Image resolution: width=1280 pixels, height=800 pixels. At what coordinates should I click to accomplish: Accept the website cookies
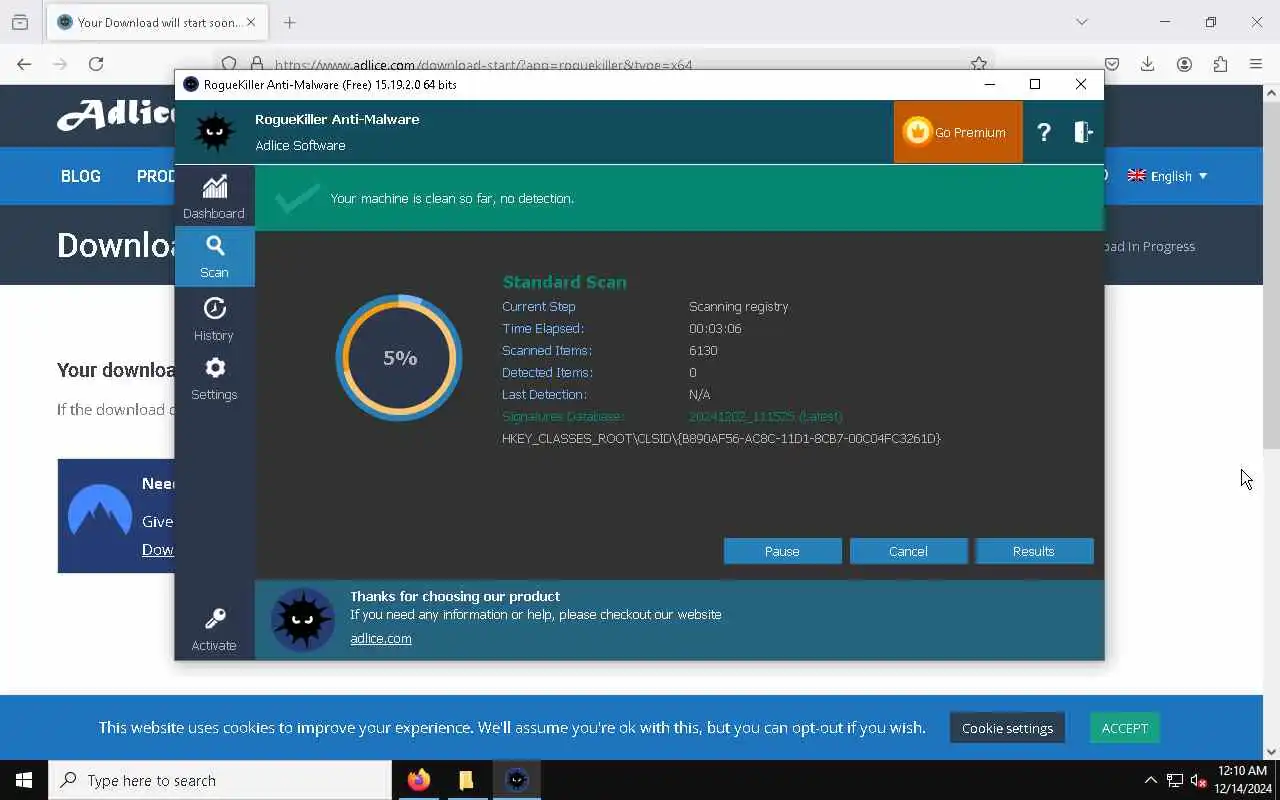1125,728
